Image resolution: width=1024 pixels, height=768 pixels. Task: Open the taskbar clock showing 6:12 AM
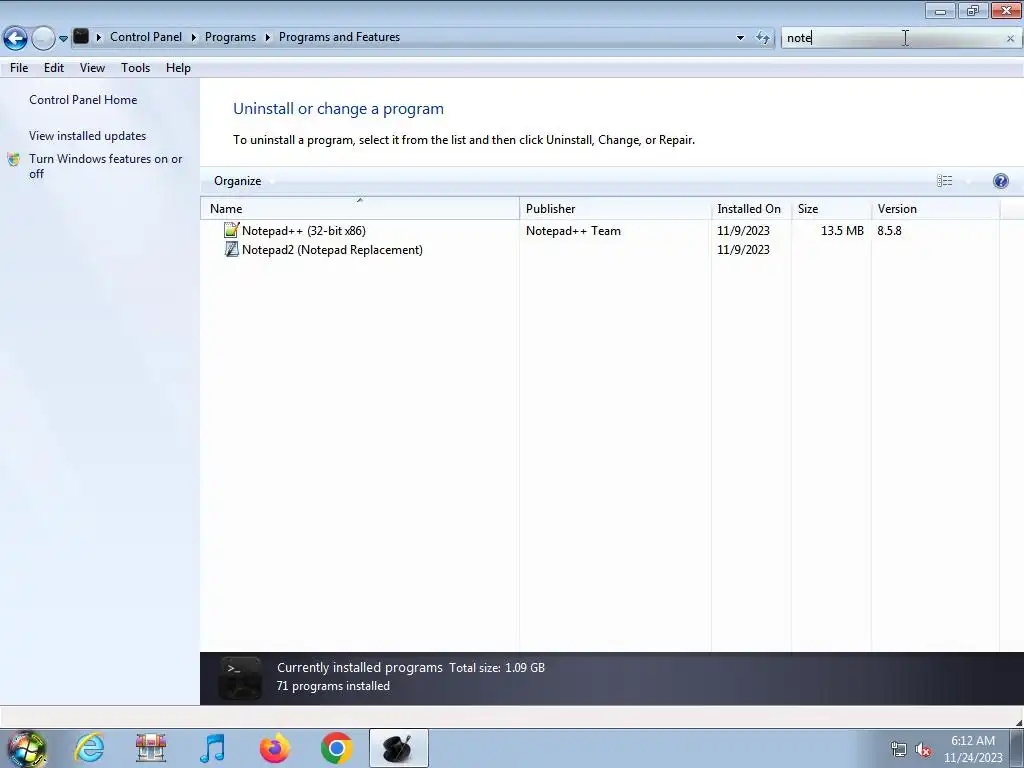(x=972, y=749)
